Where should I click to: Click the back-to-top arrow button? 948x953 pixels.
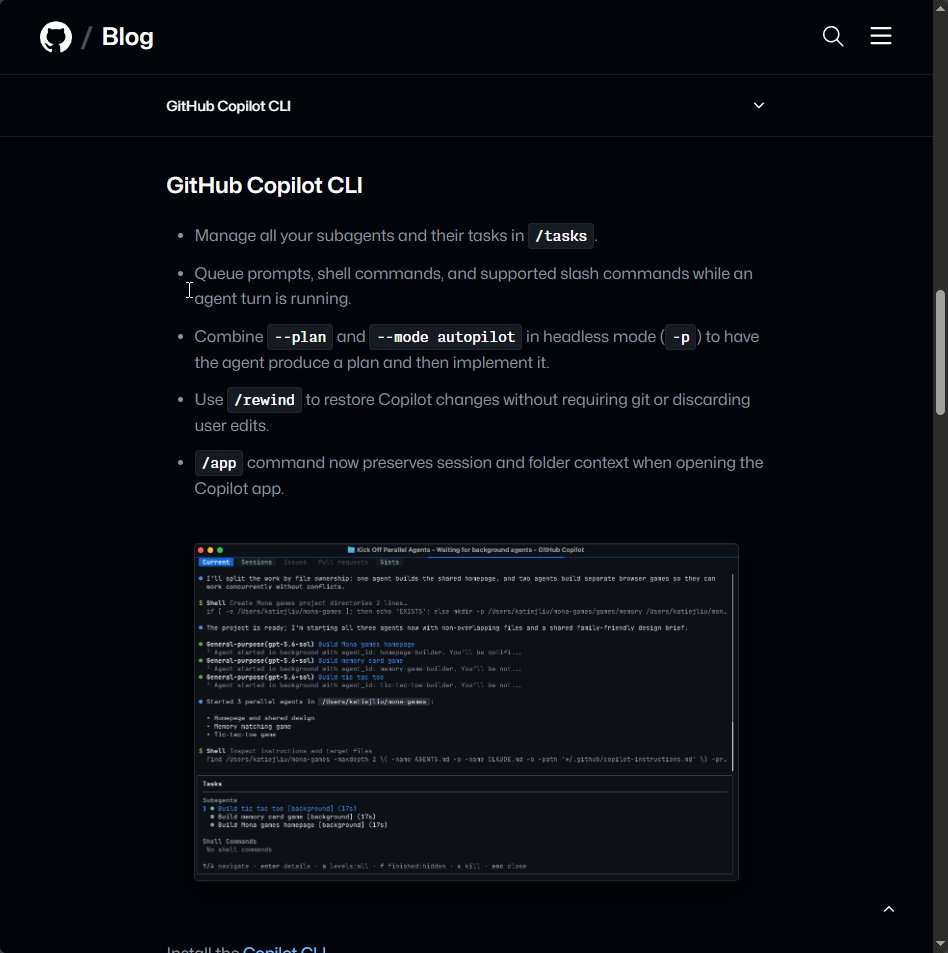tap(888, 909)
